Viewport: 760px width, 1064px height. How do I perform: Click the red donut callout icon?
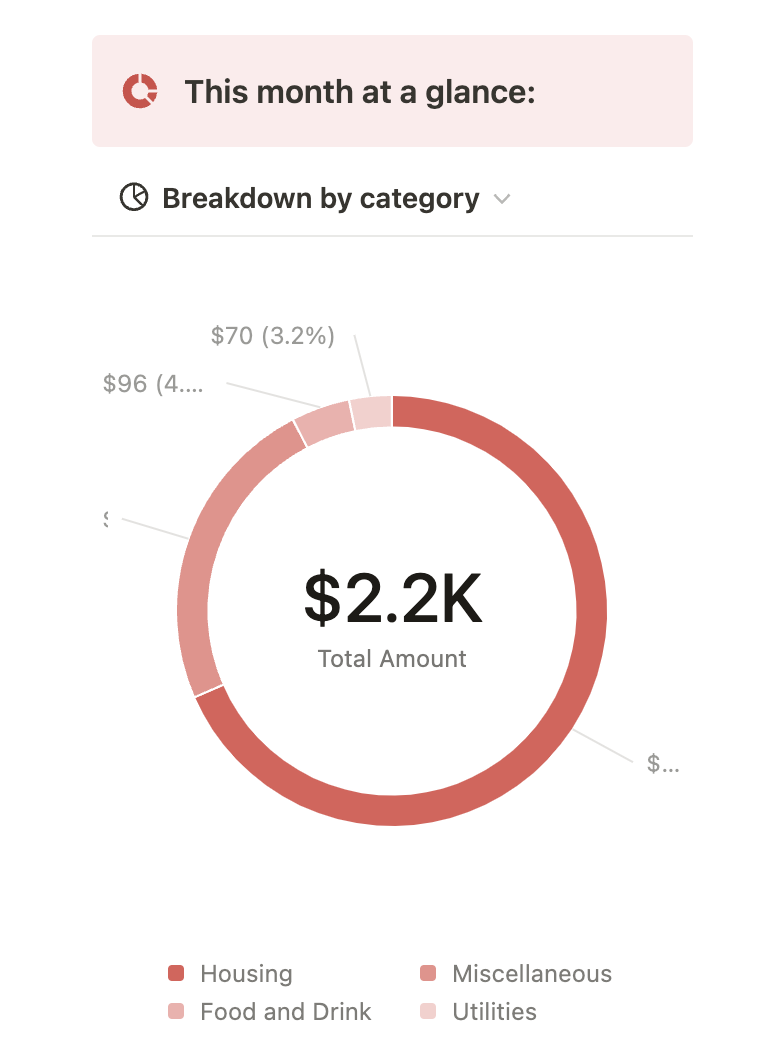(140, 92)
